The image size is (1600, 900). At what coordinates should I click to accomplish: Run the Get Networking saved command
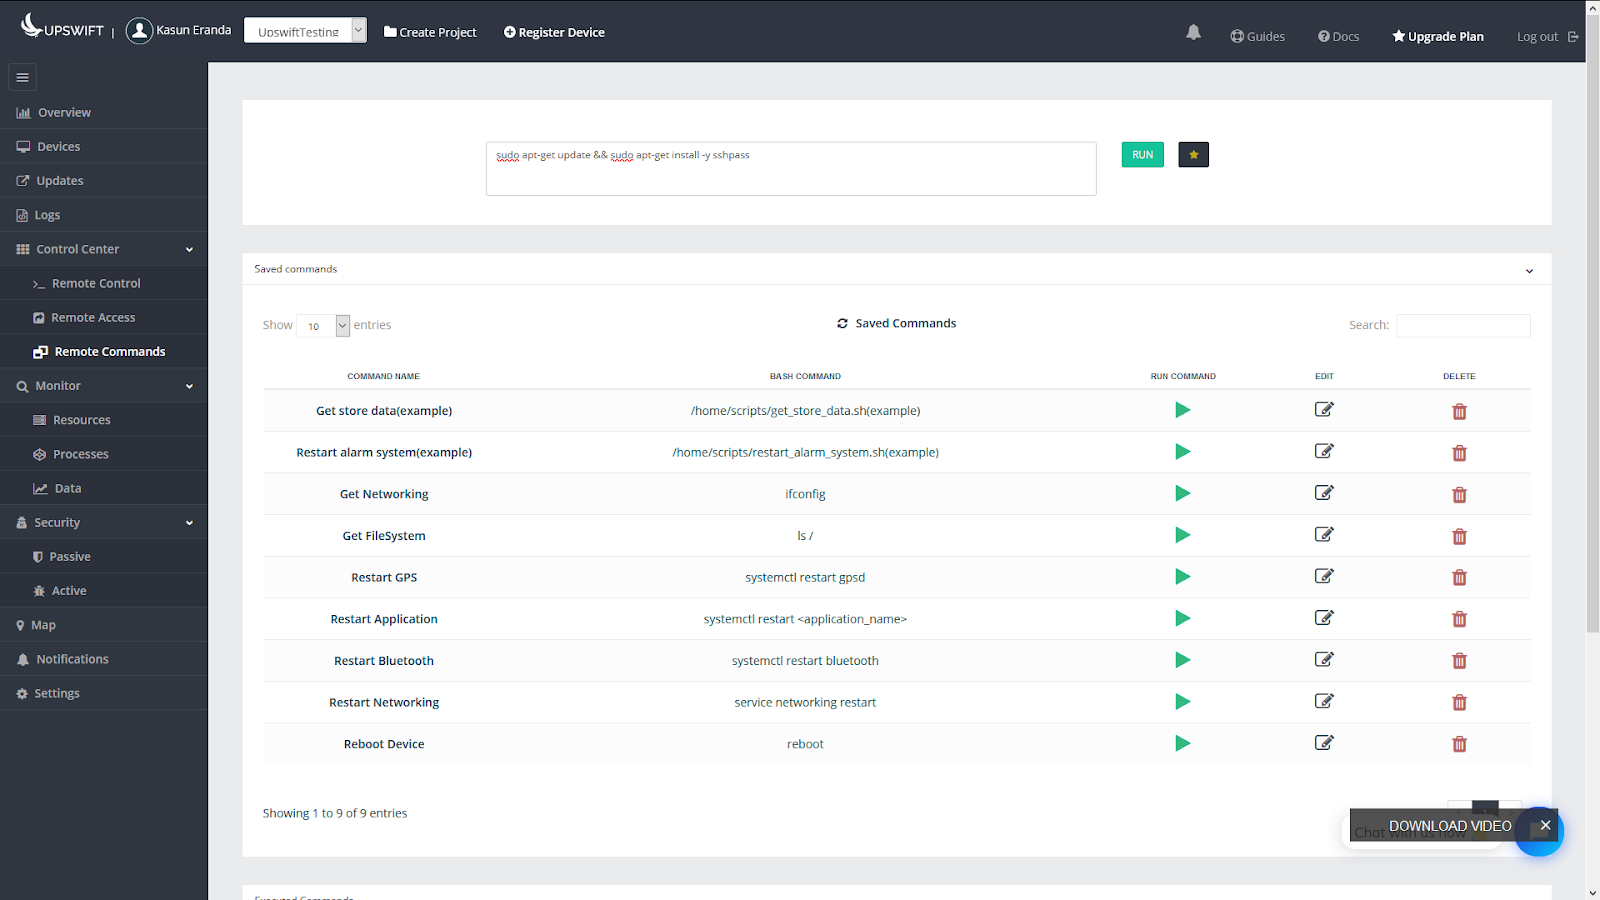(x=1183, y=493)
